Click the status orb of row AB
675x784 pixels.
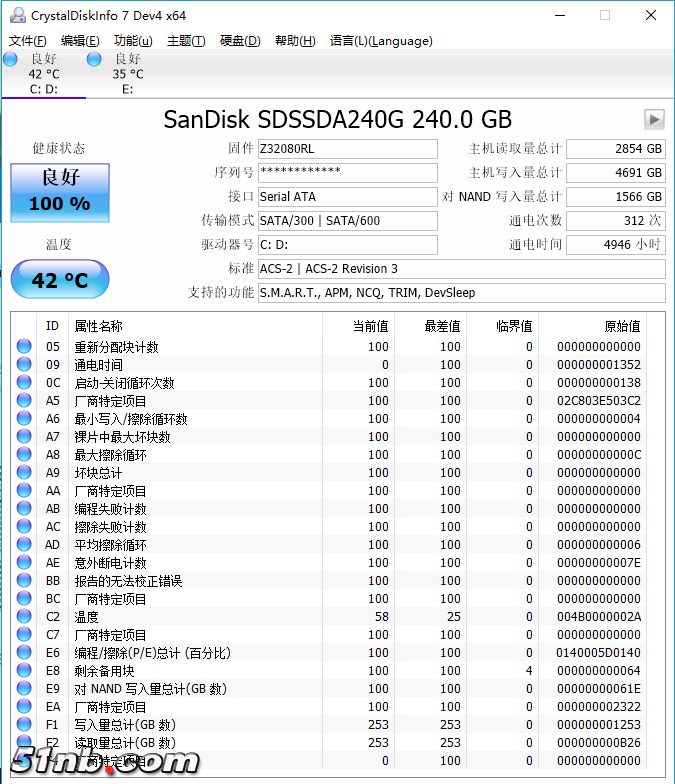click(24, 508)
